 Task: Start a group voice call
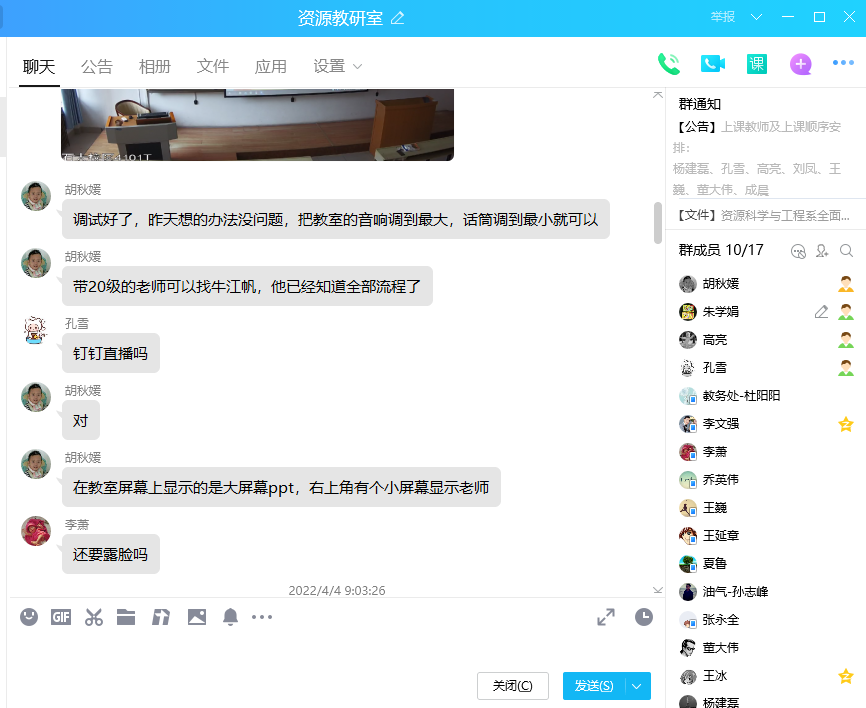(668, 64)
